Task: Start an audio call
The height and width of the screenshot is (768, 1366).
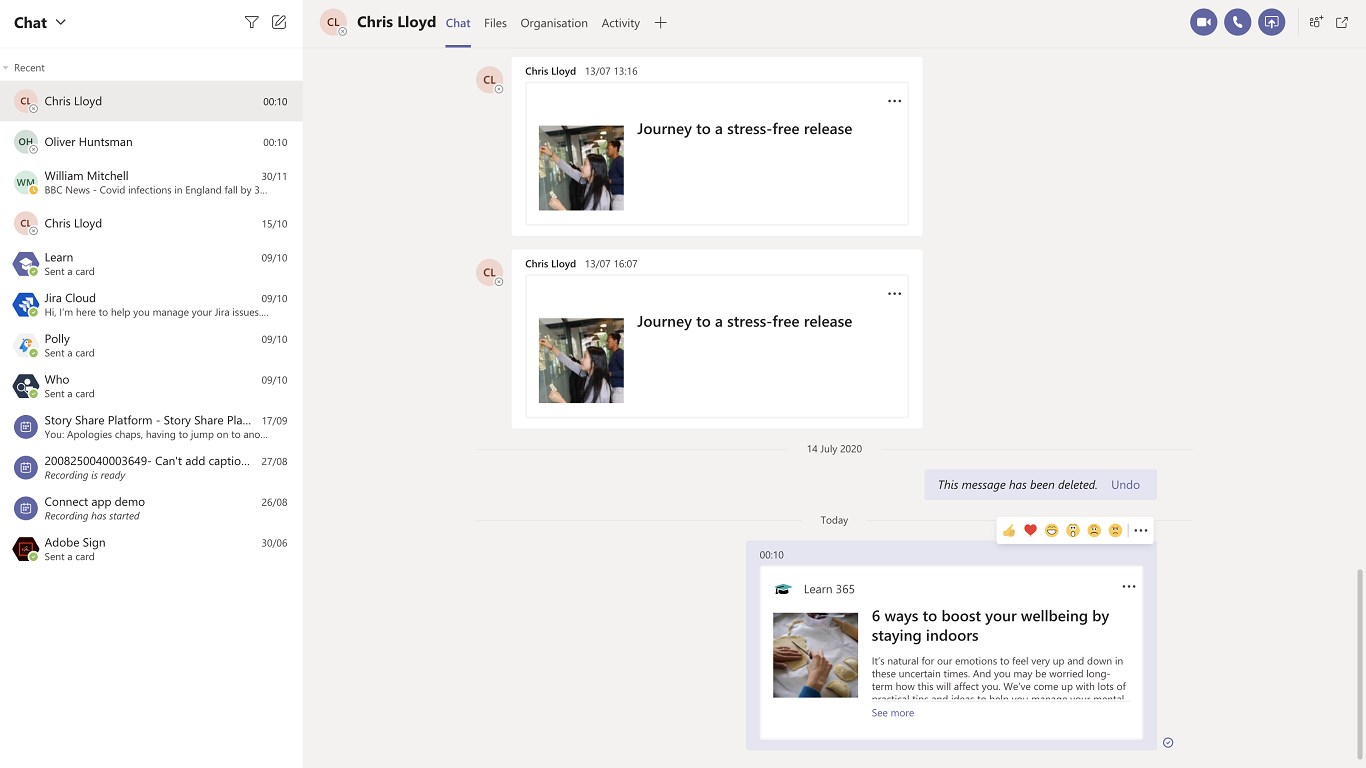Action: (x=1238, y=22)
